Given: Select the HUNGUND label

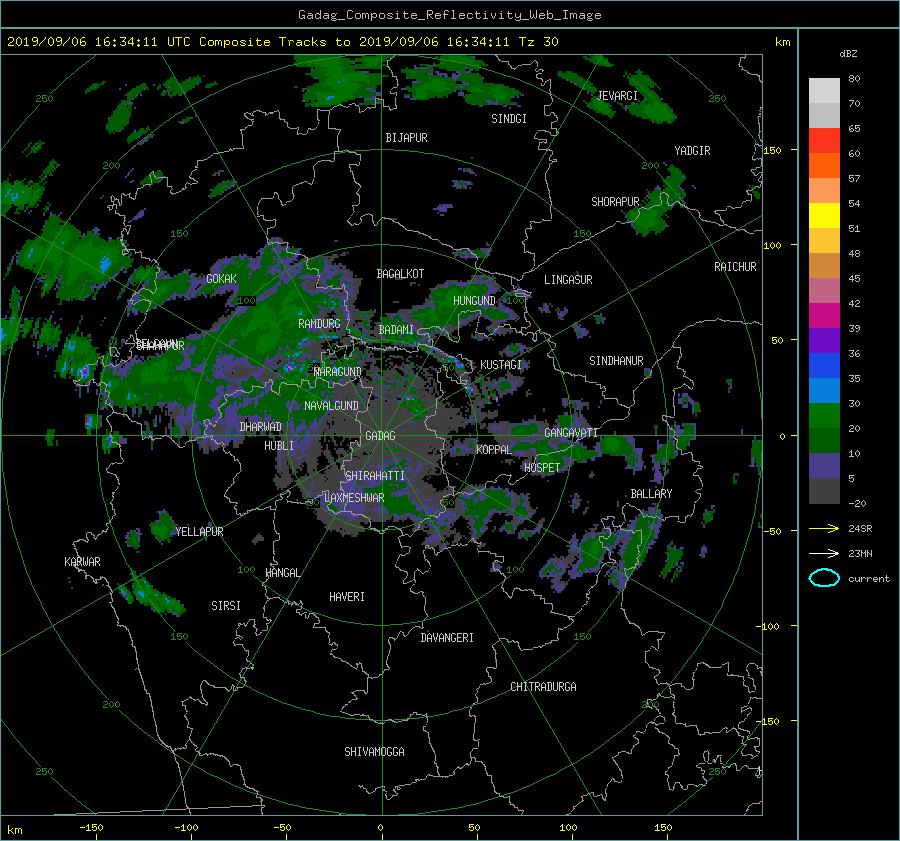Looking at the screenshot, I should (474, 301).
